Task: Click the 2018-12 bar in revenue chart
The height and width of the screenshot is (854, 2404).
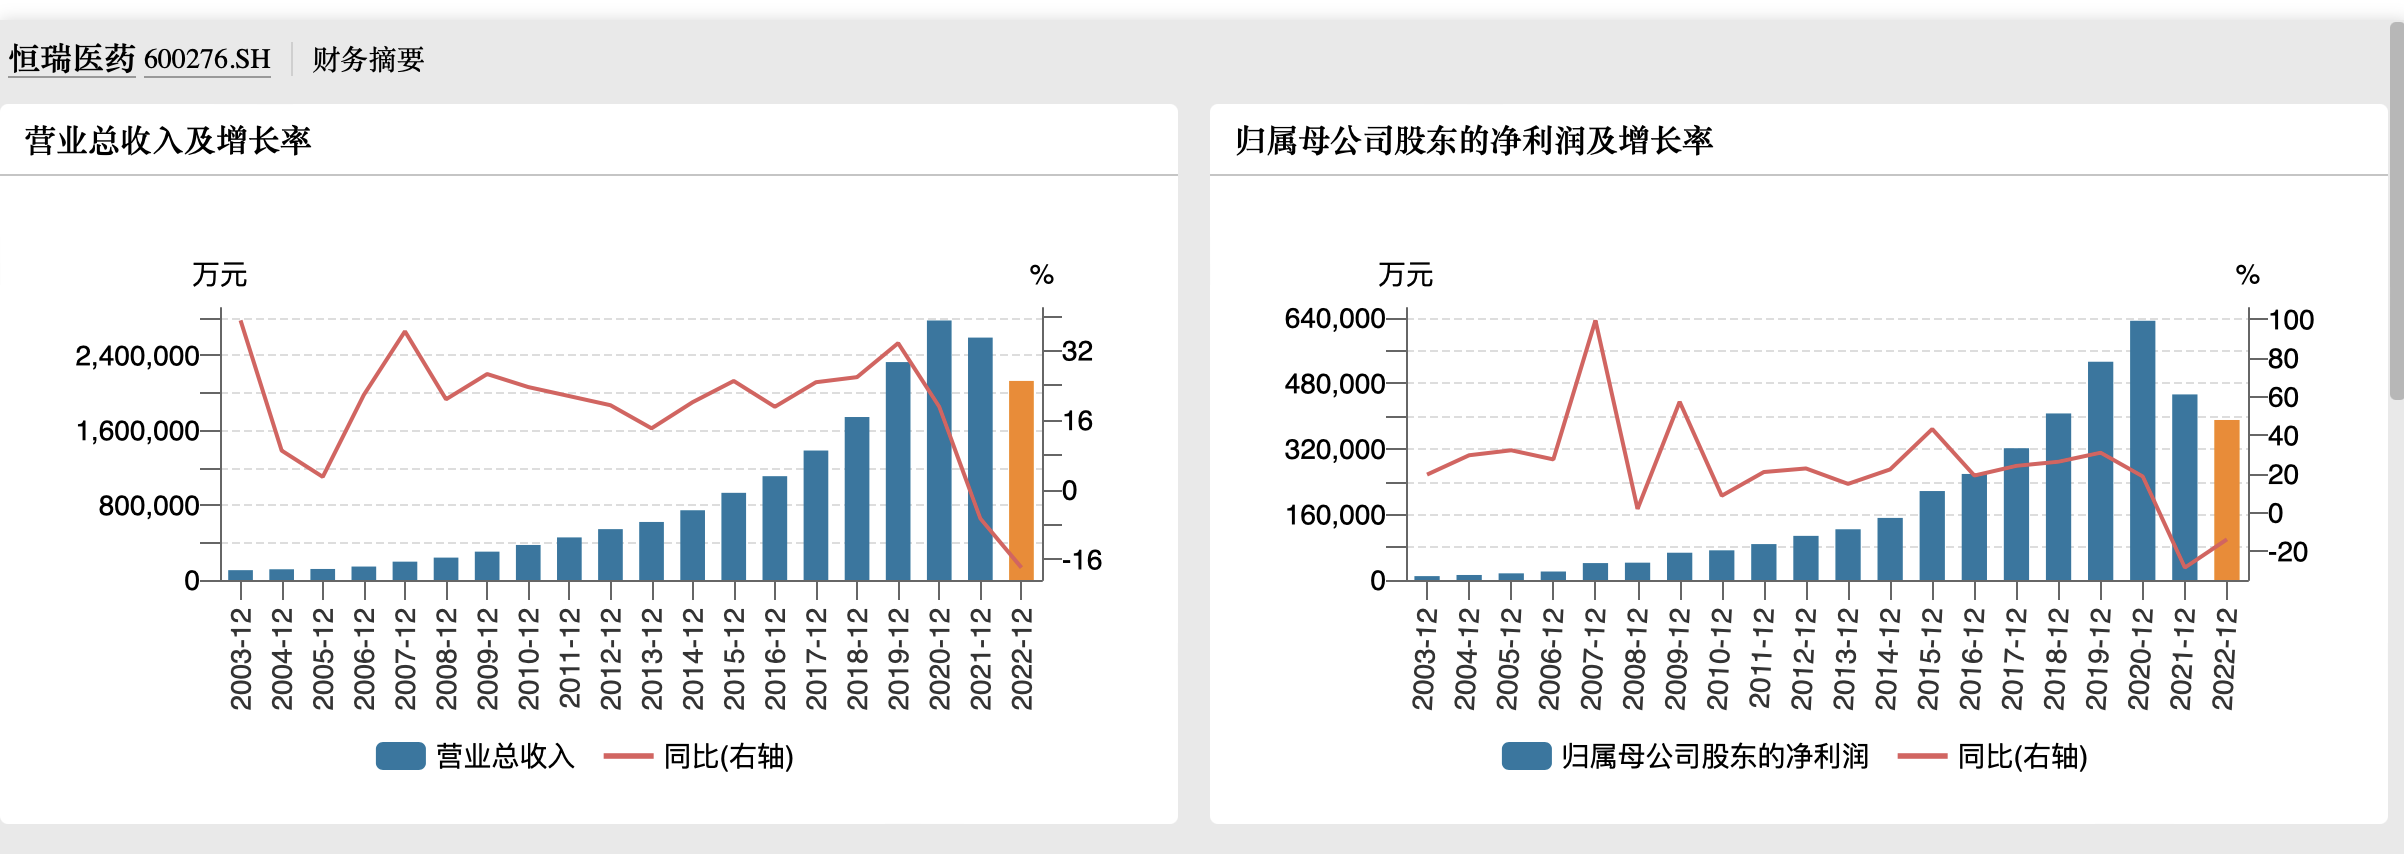Action: point(857,498)
